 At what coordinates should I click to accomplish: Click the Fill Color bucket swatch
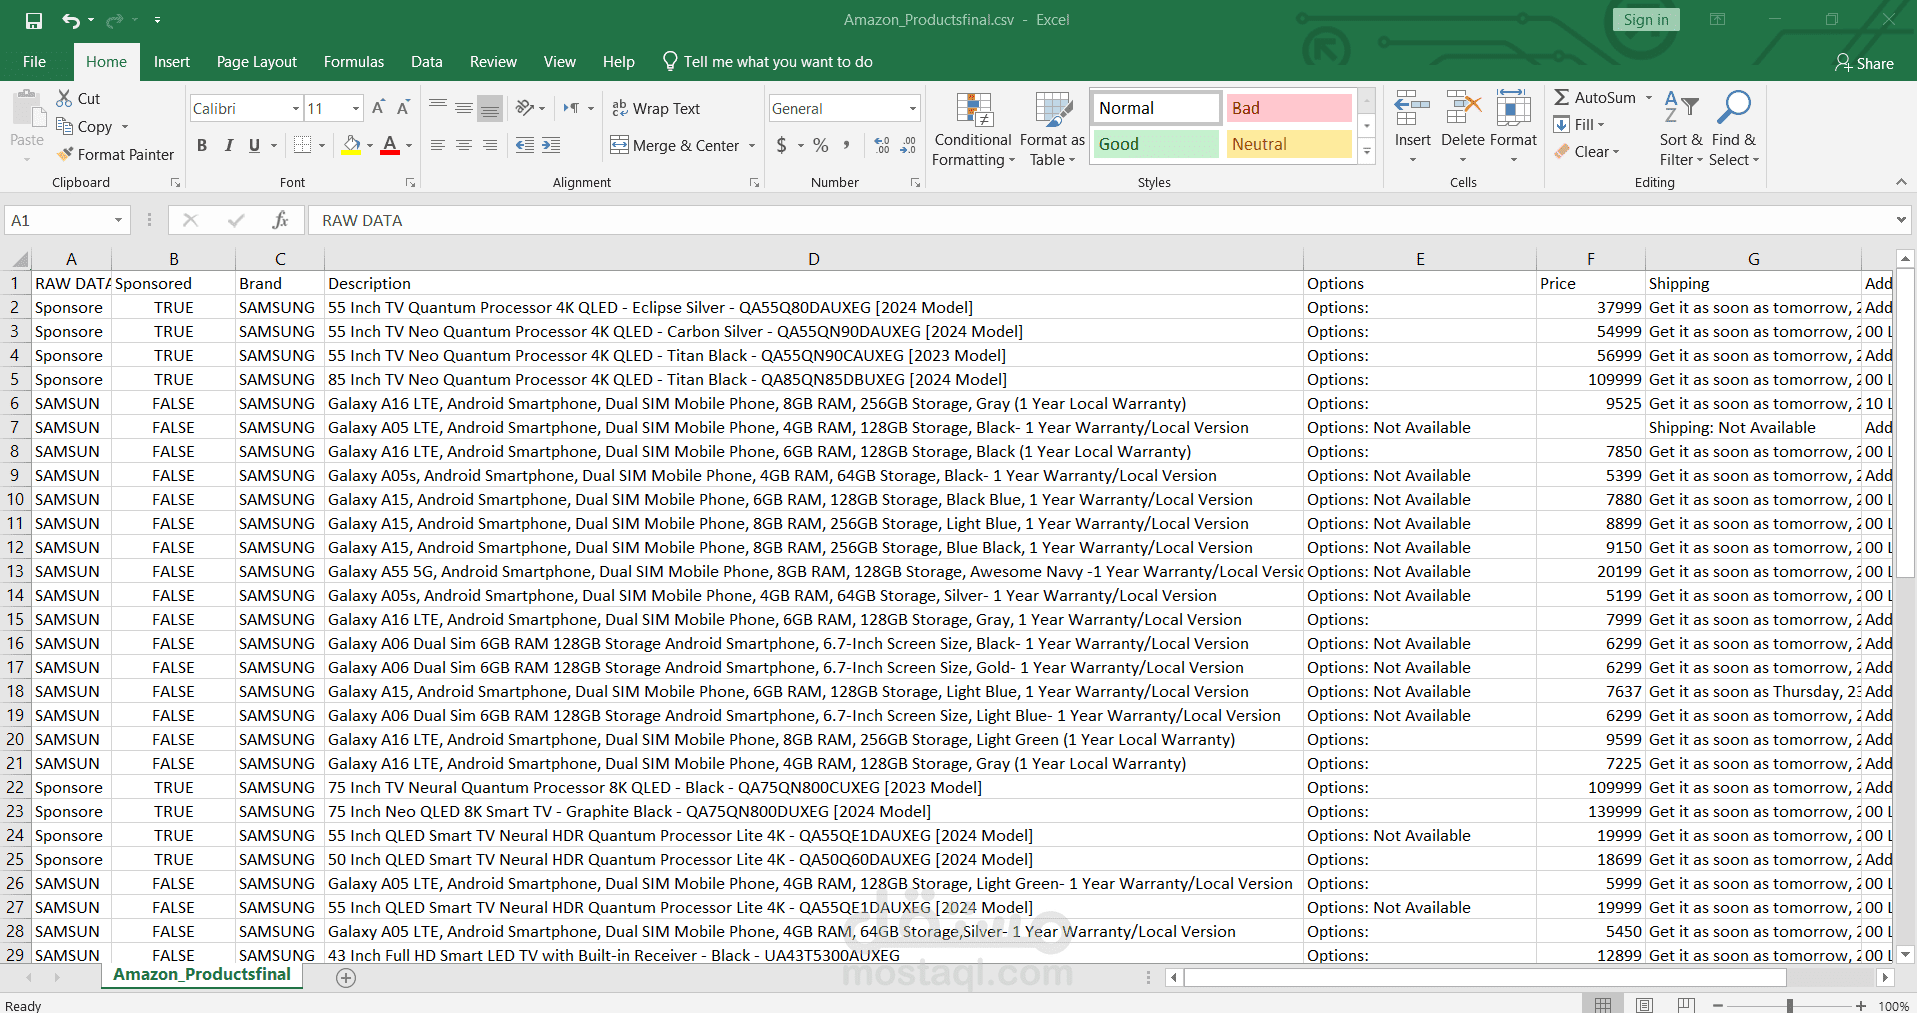pos(351,145)
